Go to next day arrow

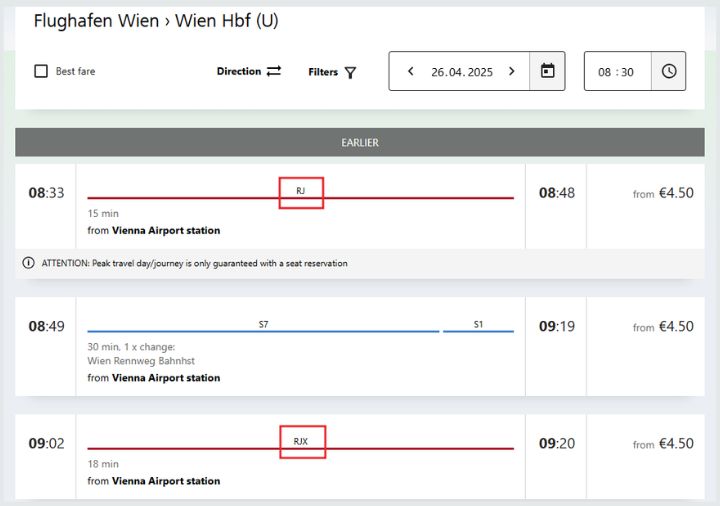tap(512, 71)
